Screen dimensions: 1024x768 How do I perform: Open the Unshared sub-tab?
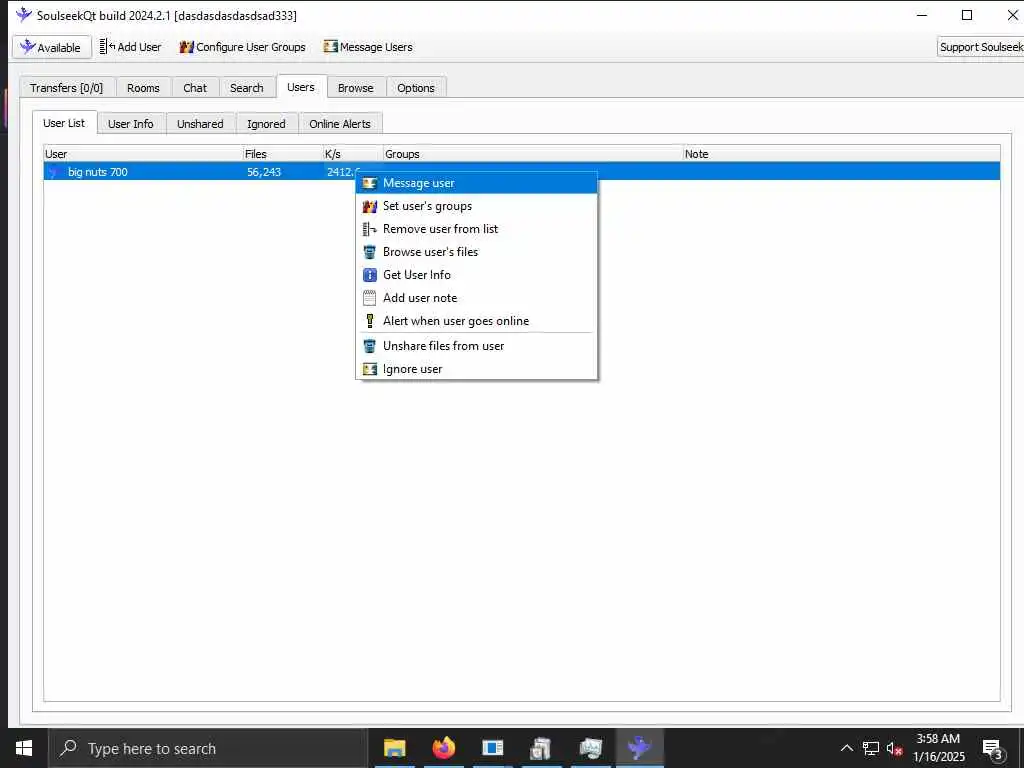(x=200, y=124)
